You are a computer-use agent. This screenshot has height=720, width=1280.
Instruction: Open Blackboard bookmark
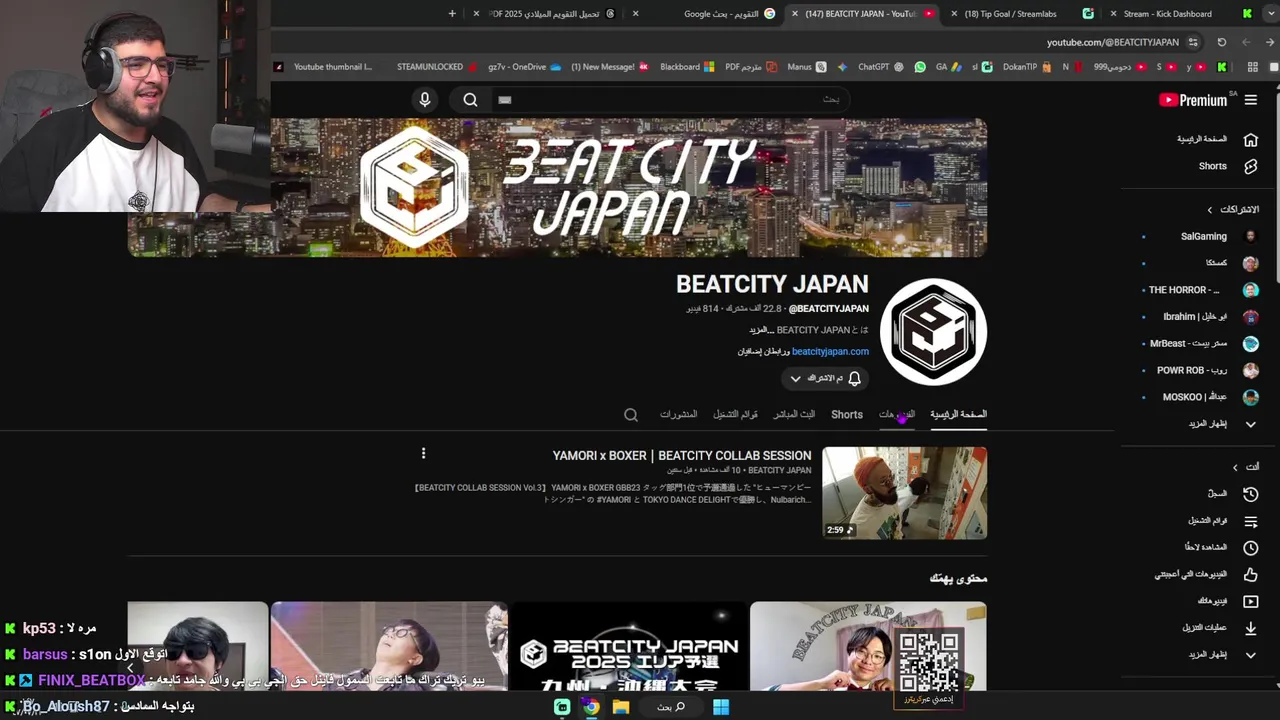[687, 67]
